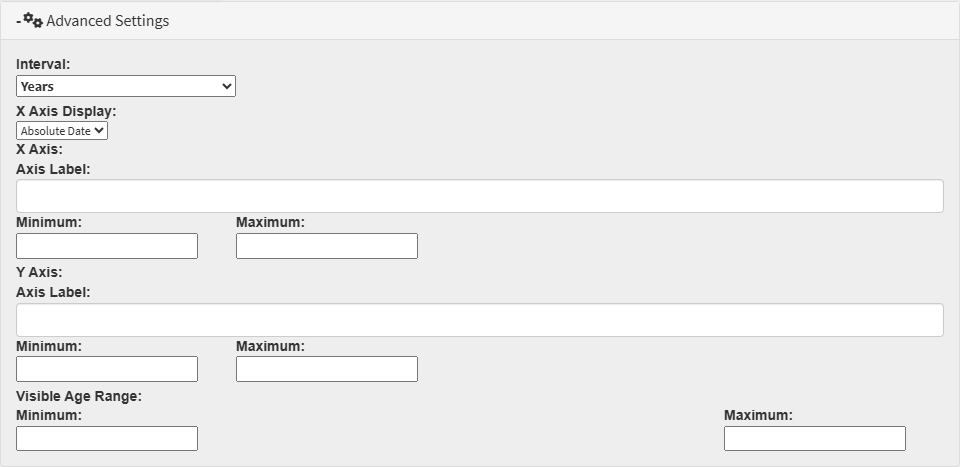Click the Y Axis Maximum input box

pos(326,369)
